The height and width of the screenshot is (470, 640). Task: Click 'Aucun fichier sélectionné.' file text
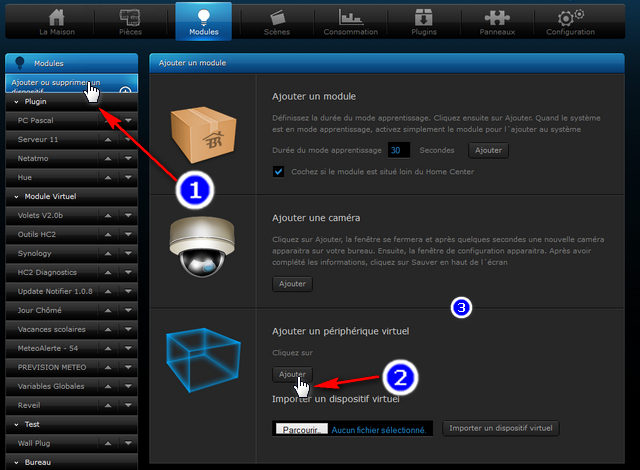[379, 430]
